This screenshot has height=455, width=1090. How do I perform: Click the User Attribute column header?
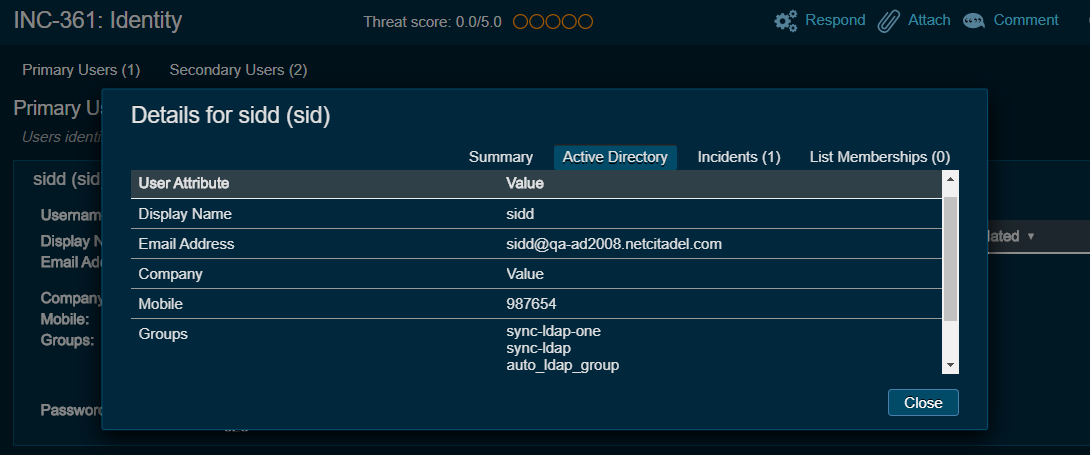click(x=184, y=184)
